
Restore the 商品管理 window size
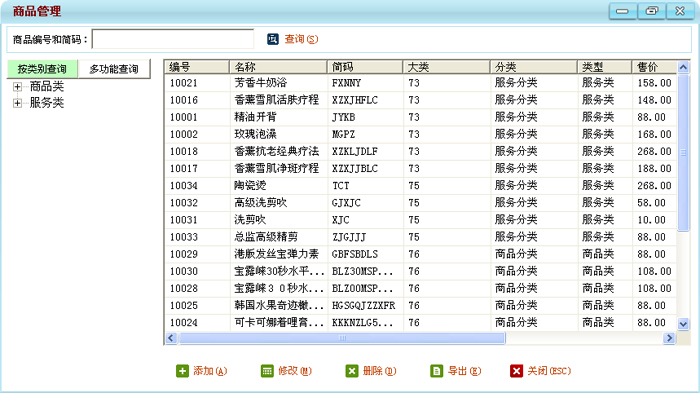[x=651, y=11]
